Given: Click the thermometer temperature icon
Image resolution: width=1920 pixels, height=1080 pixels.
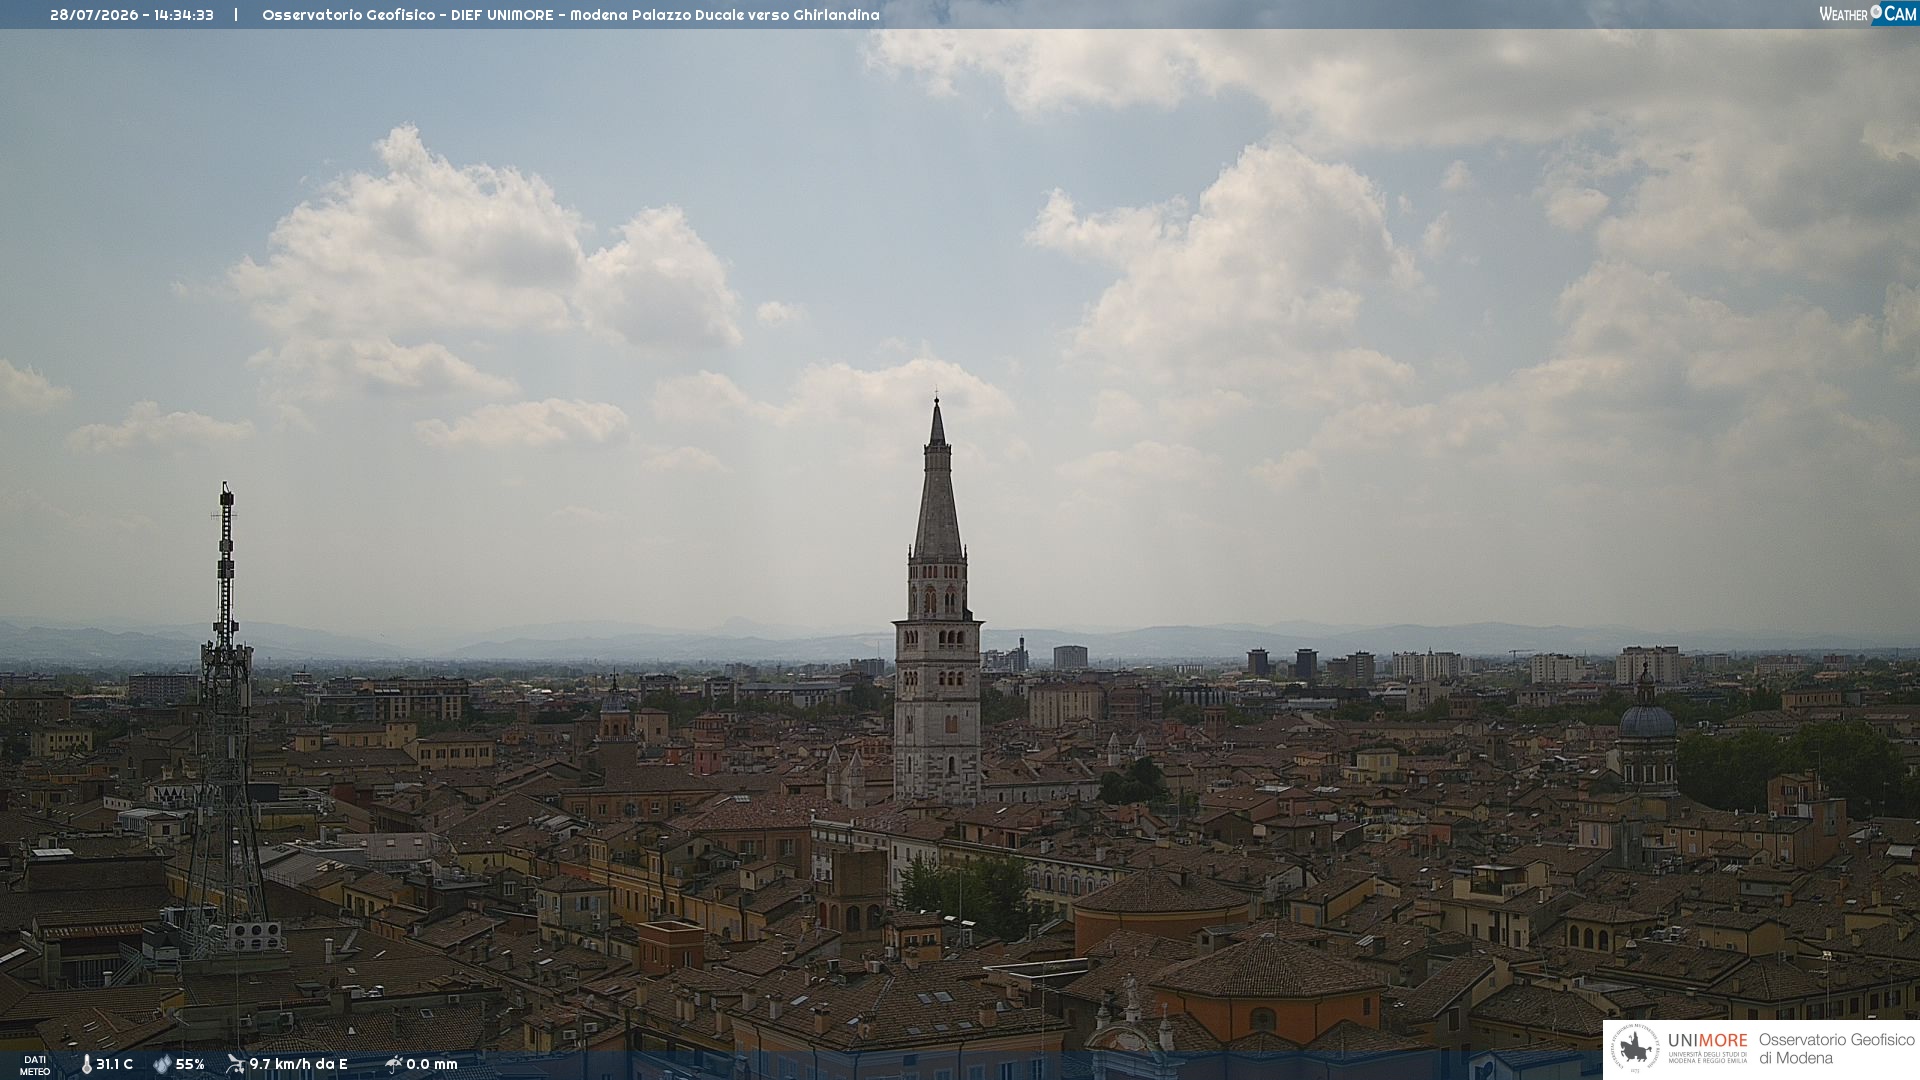Looking at the screenshot, I should (x=87, y=1064).
